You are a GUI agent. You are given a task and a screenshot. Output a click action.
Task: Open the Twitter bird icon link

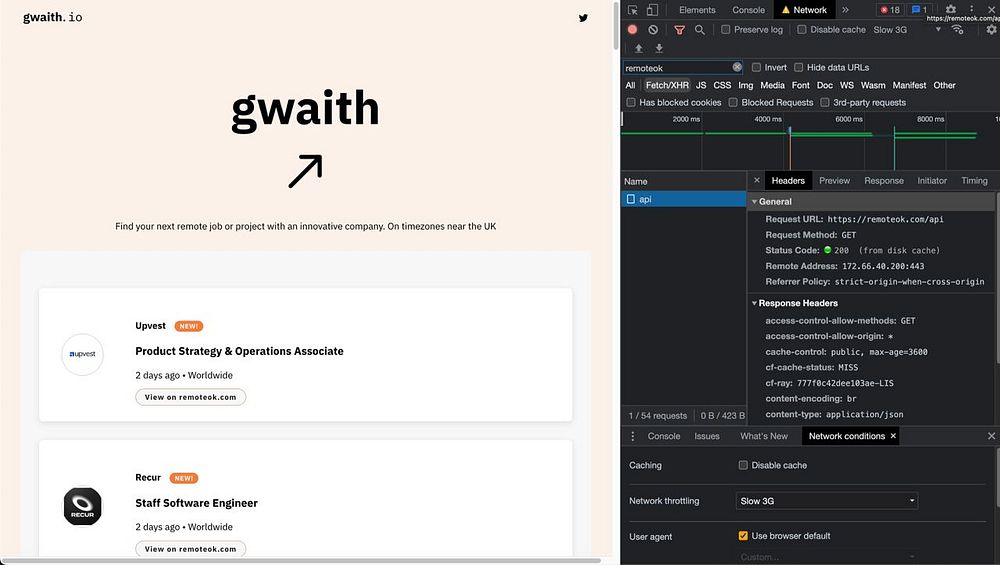click(583, 18)
